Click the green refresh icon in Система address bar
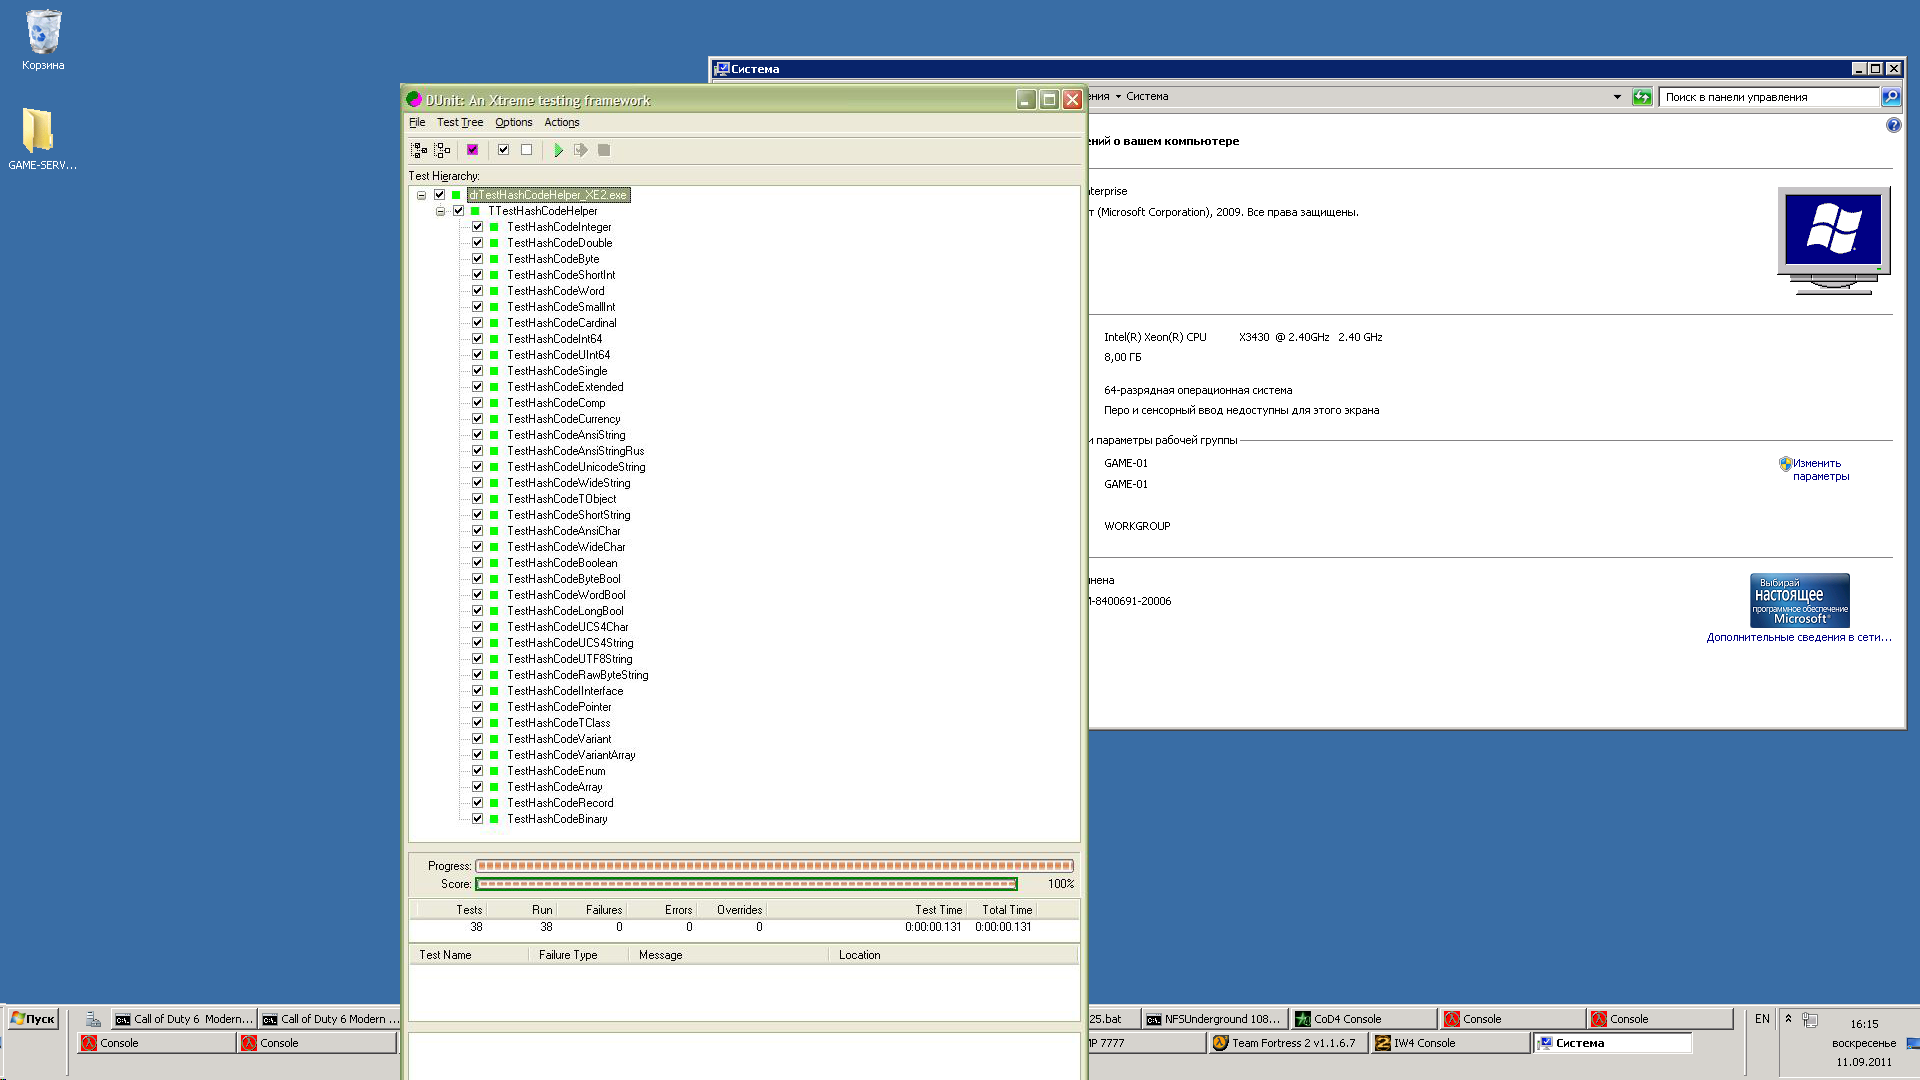Viewport: 1920px width, 1080px height. tap(1642, 97)
